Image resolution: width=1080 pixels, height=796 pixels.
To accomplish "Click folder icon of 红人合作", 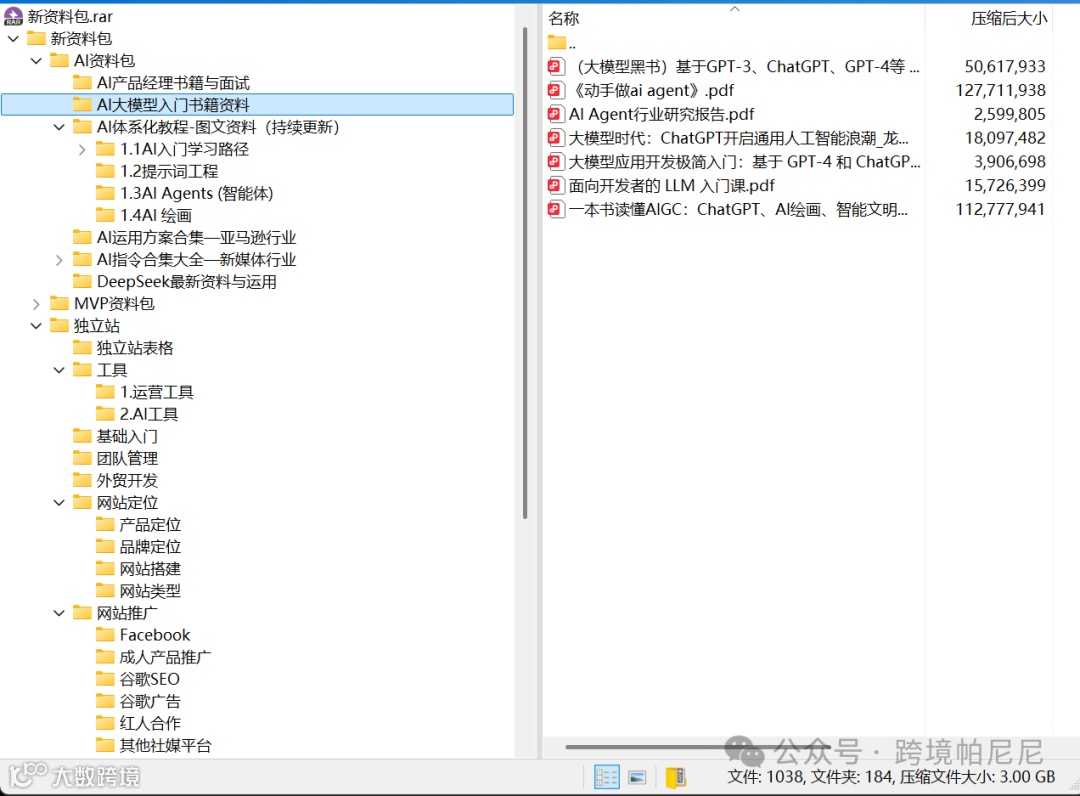I will pyautogui.click(x=105, y=722).
